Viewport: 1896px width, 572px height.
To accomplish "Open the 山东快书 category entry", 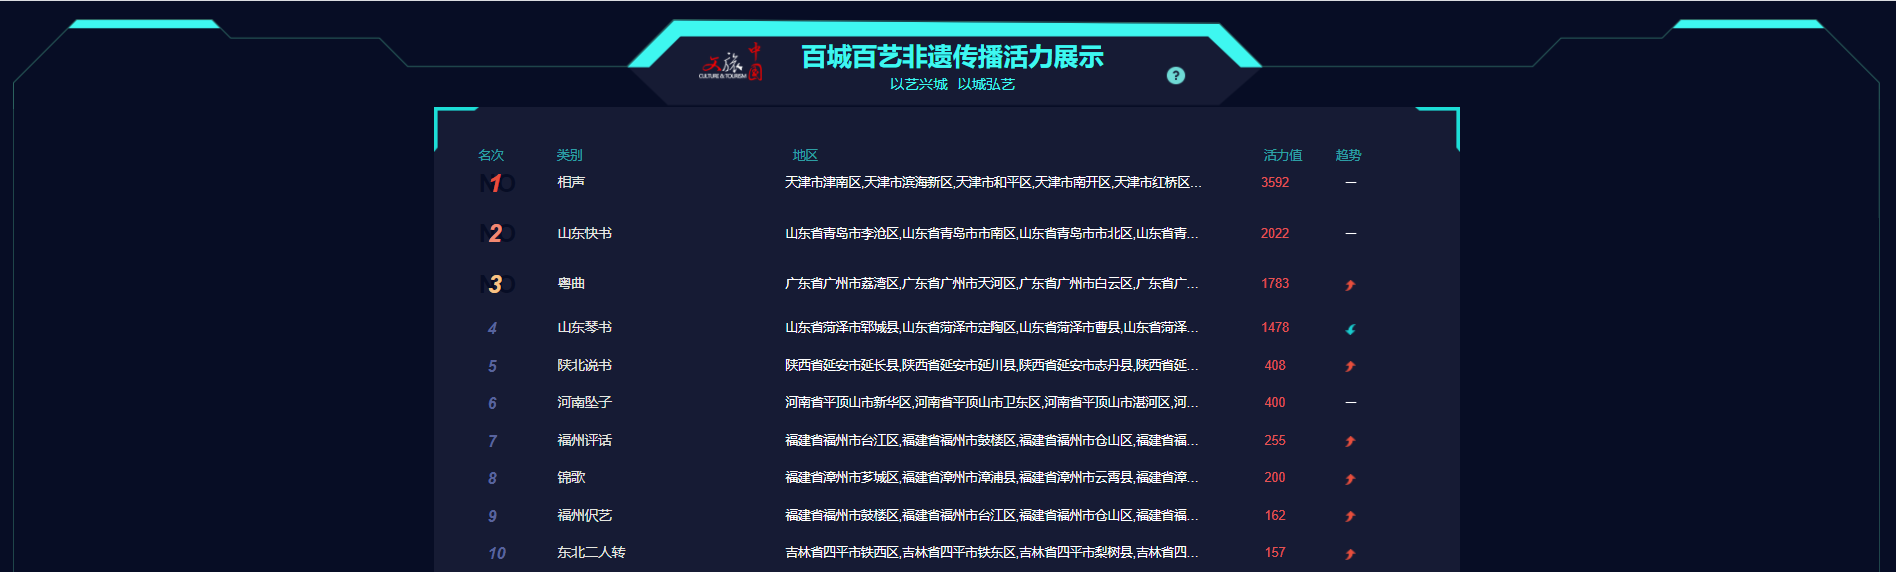I will click(584, 233).
